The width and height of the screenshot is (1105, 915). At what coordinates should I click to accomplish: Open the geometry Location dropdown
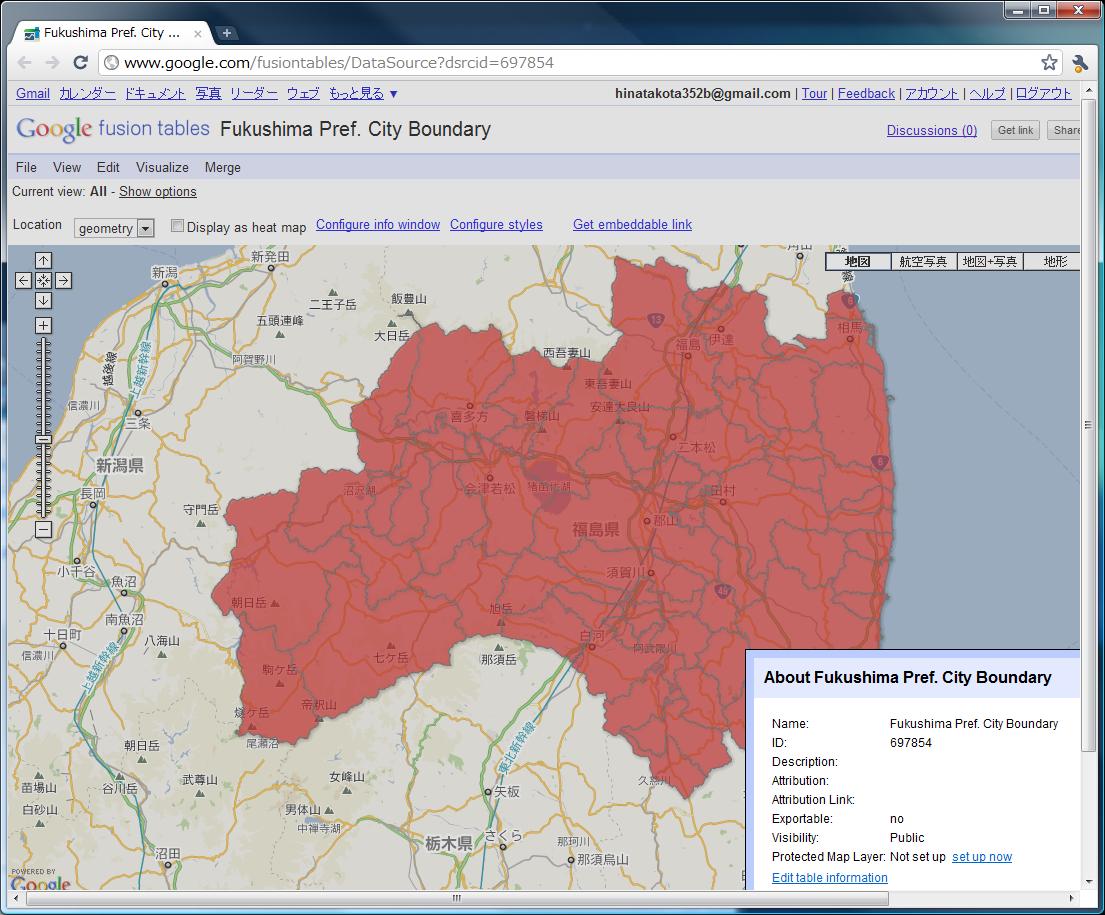point(113,228)
